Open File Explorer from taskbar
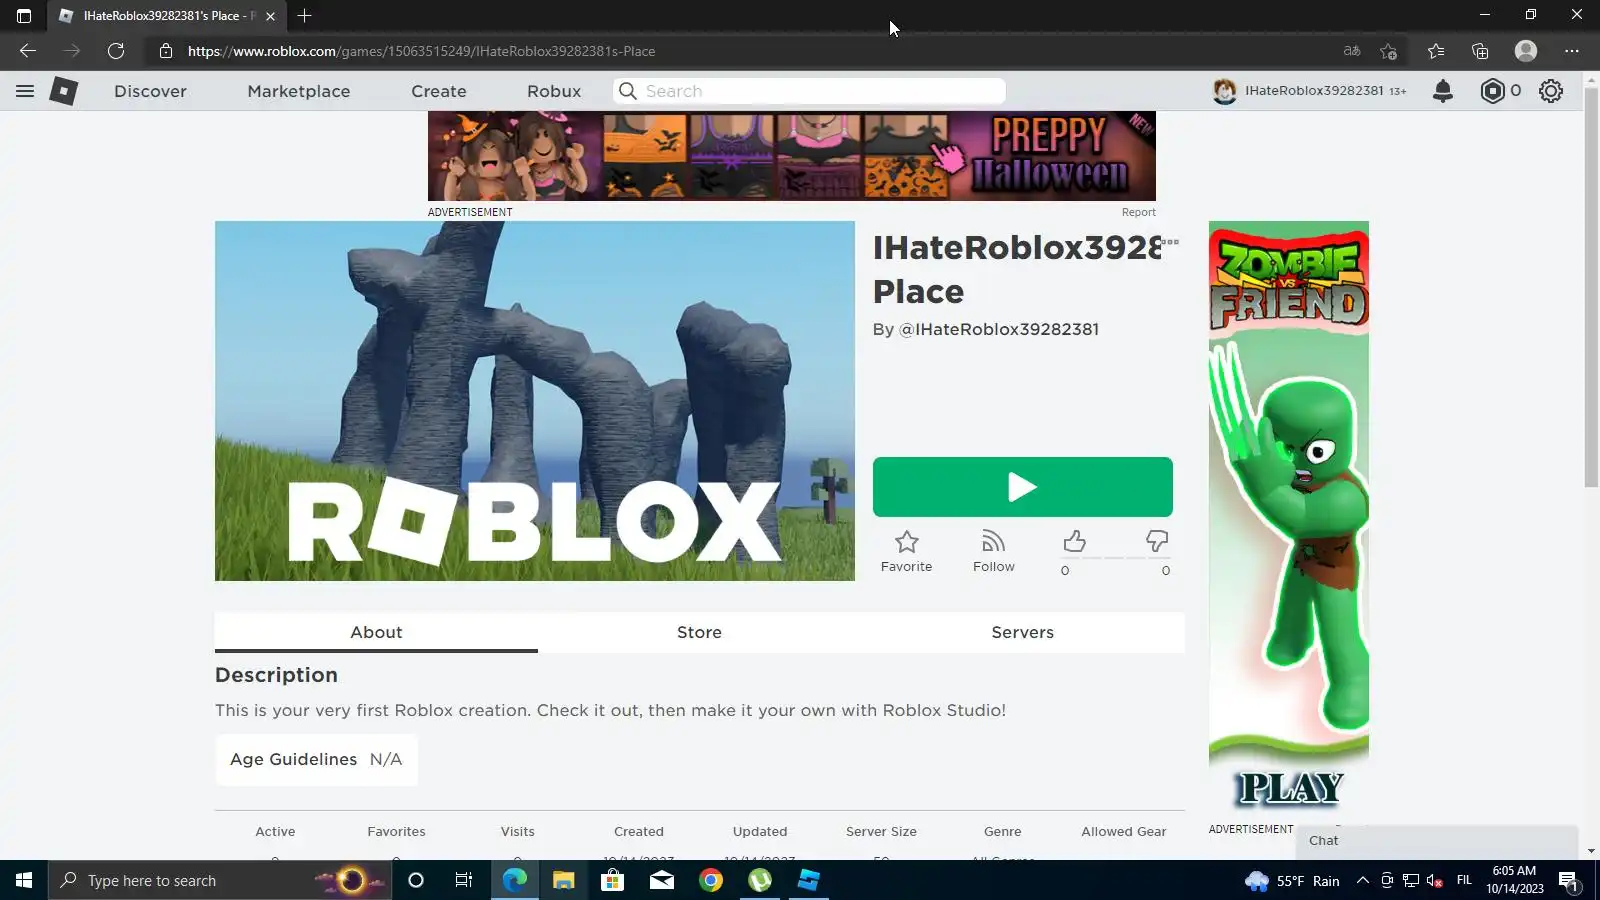 564,881
